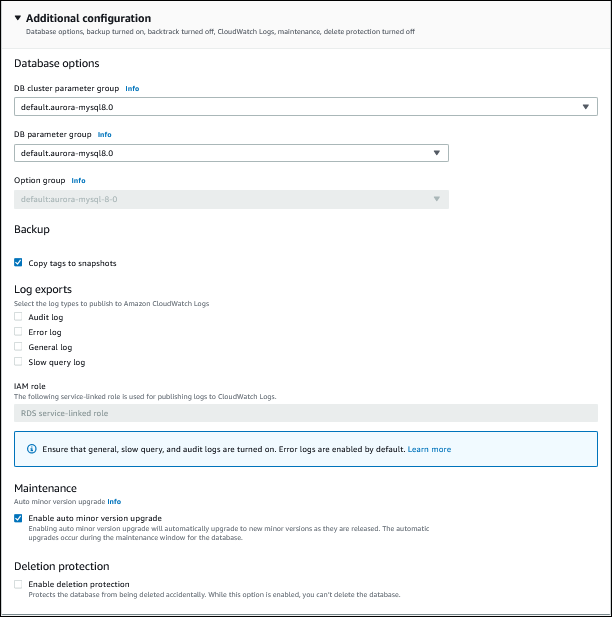The width and height of the screenshot is (612, 617).
Task: Click Info next to Option group
Action: pyautogui.click(x=79, y=181)
